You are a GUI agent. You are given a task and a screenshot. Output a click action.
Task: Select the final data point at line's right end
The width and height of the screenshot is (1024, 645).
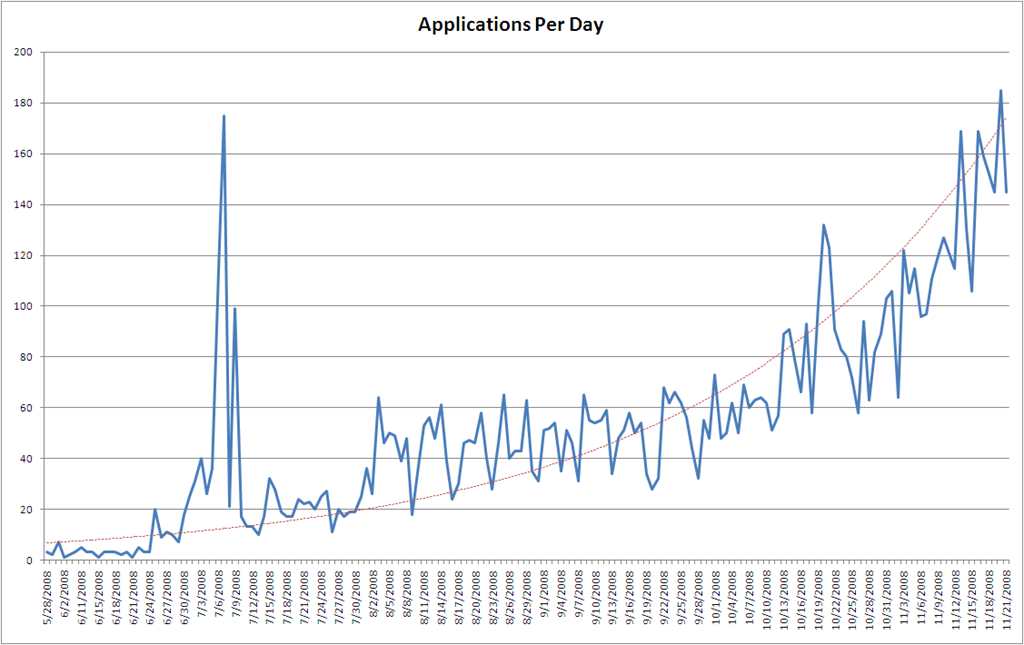click(x=1006, y=192)
